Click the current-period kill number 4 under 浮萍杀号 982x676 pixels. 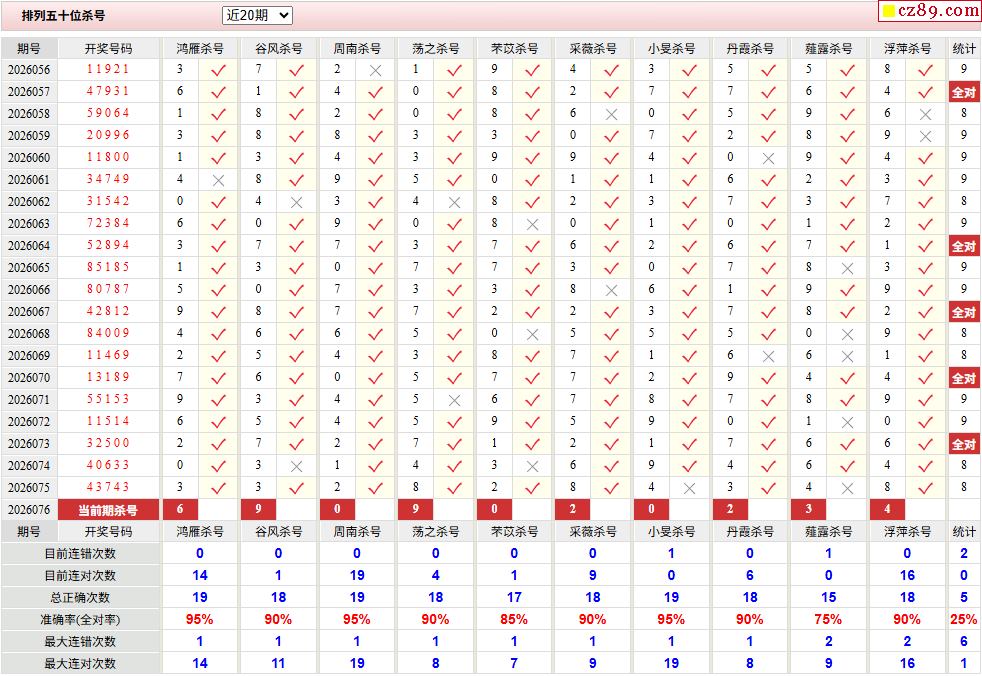(887, 509)
